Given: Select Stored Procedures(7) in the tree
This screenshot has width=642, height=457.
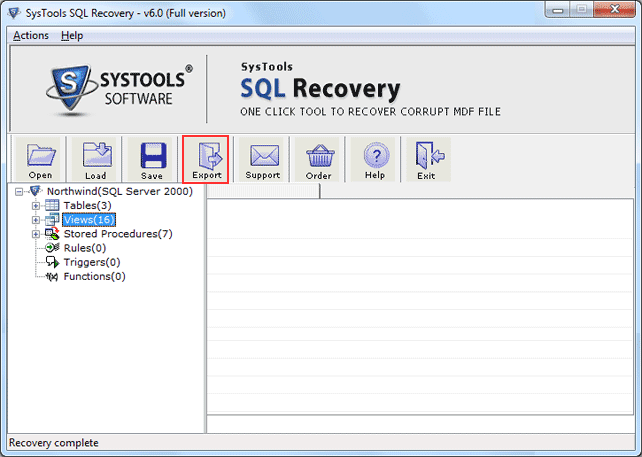Looking at the screenshot, I should 118,234.
